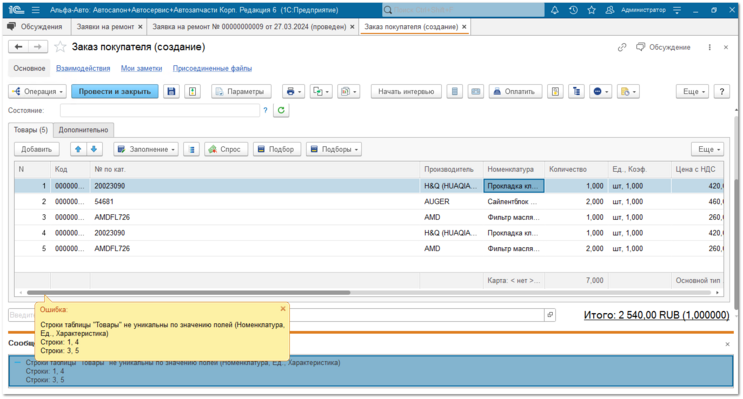Open service settings lines icon in title bar
Viewport: 743px width, 399px height.
click(677, 9)
